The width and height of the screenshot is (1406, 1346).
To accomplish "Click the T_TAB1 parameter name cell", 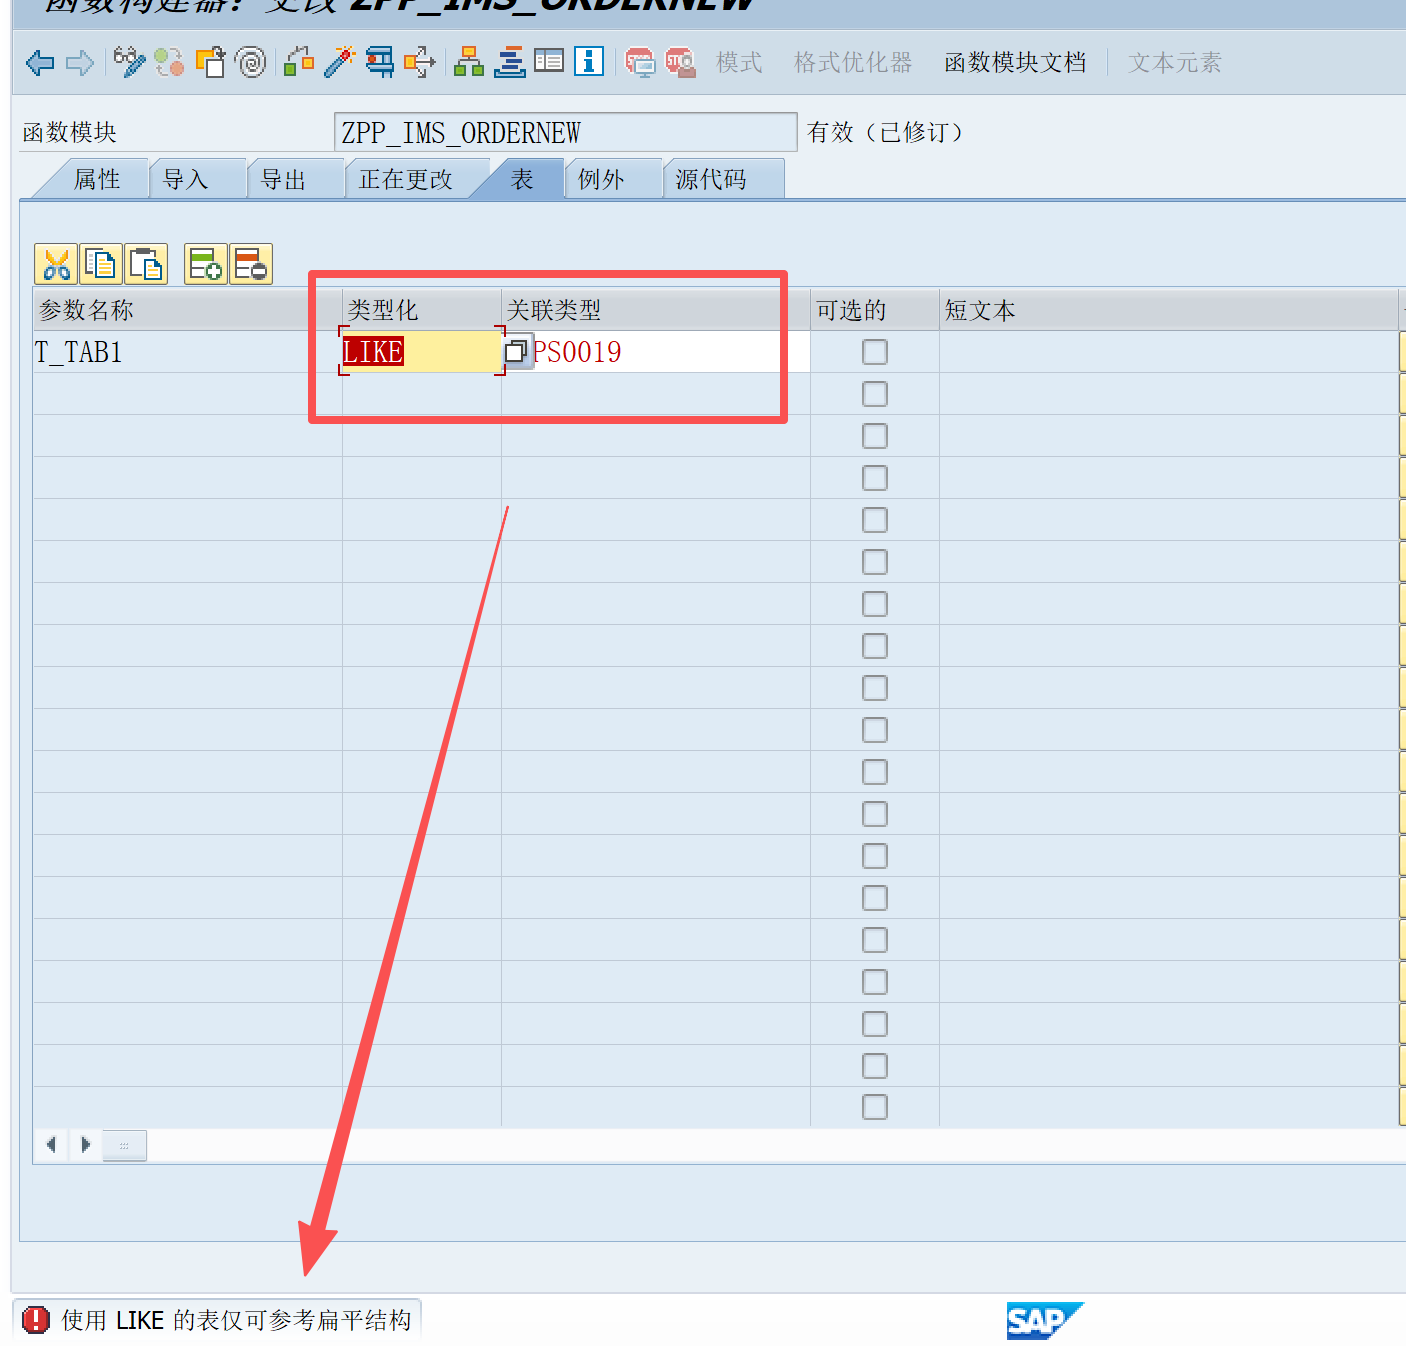I will (x=188, y=352).
